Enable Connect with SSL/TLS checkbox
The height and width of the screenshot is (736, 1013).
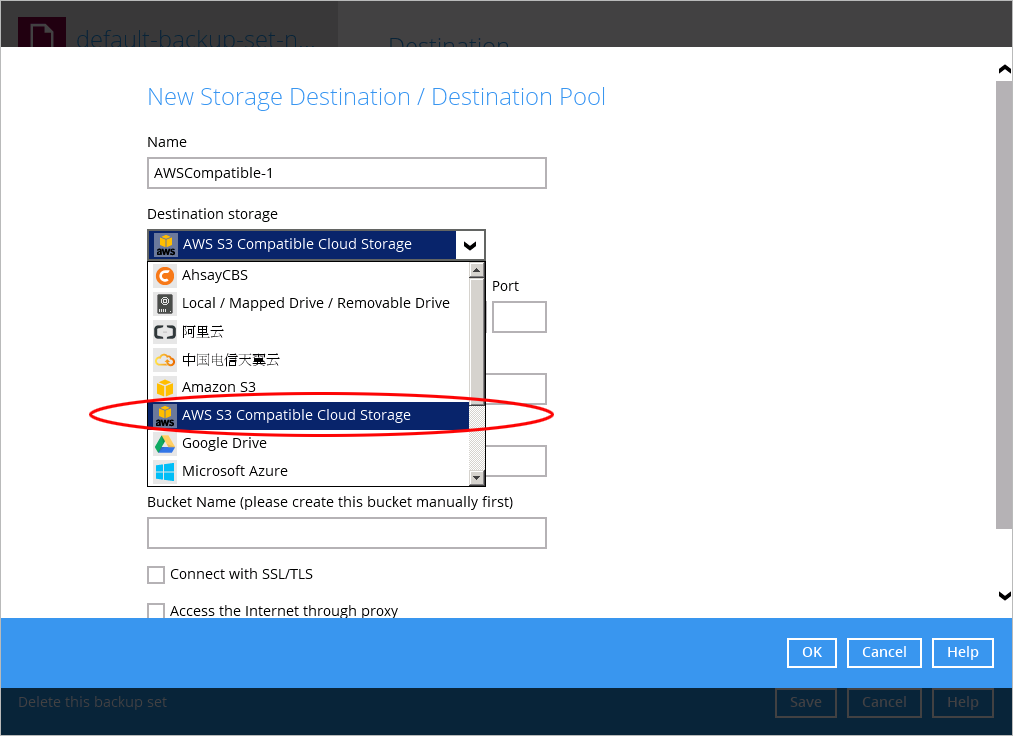pyautogui.click(x=156, y=575)
